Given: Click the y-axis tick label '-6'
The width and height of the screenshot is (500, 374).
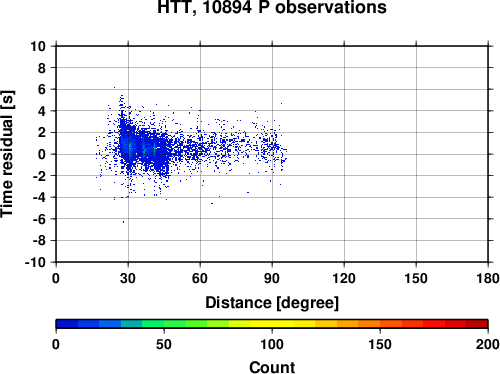Looking at the screenshot, I should click(x=39, y=219).
